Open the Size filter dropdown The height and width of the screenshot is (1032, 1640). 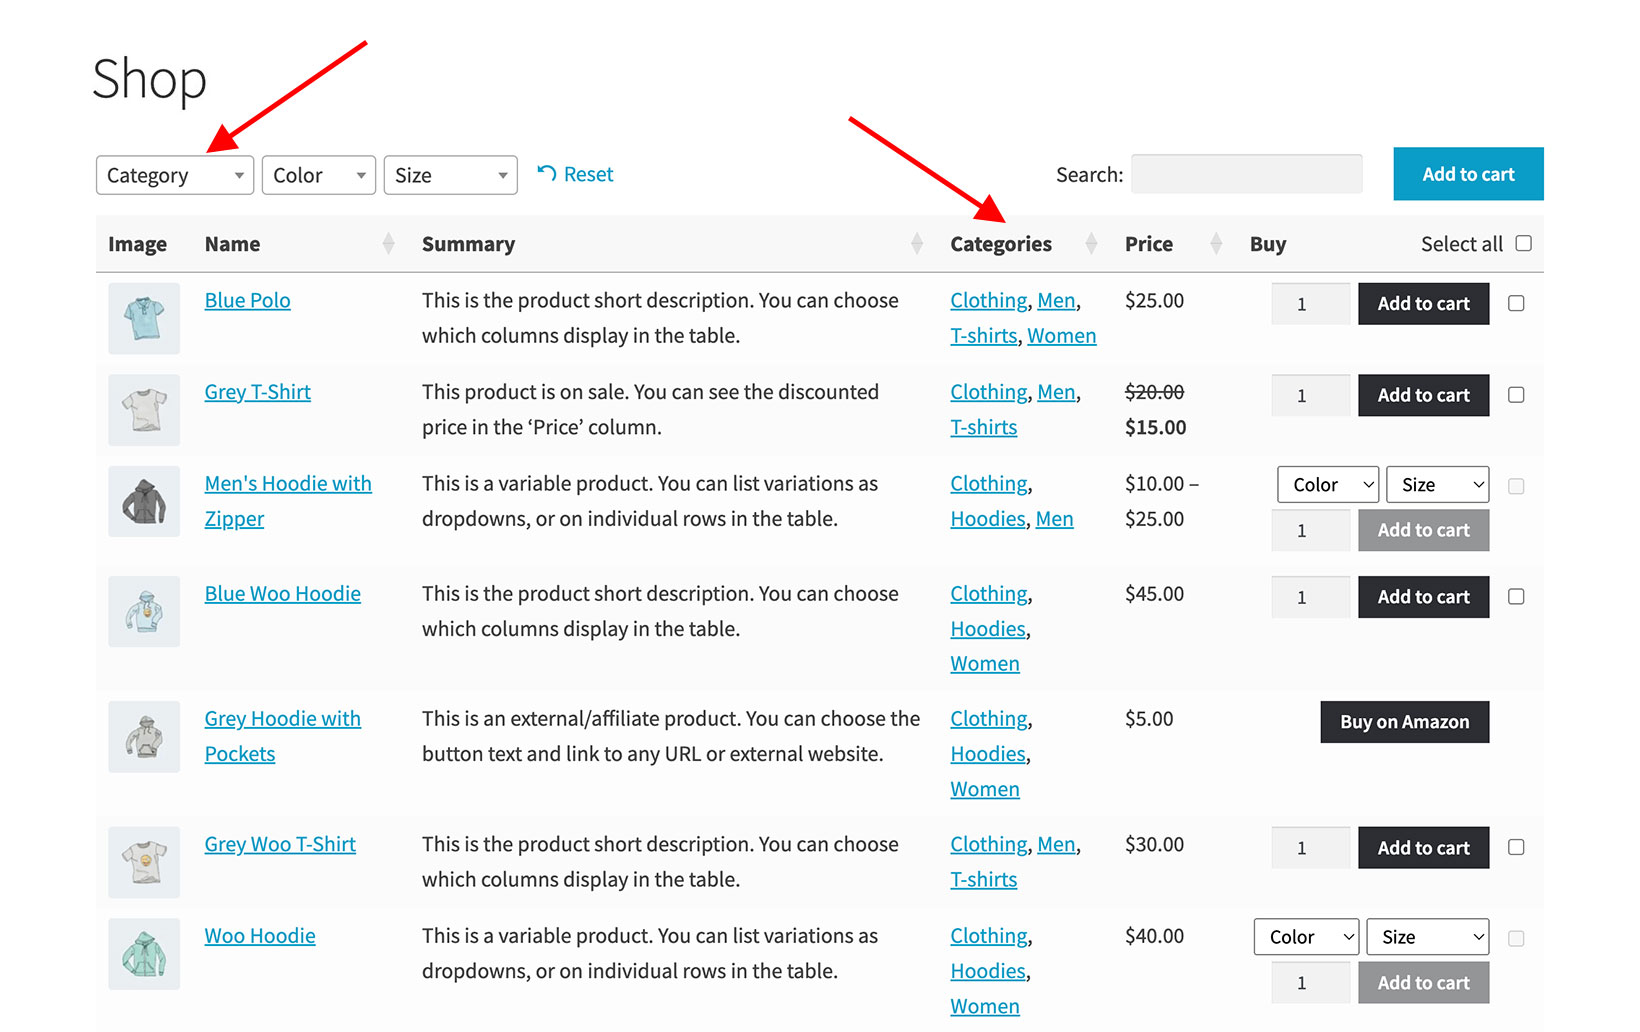450,174
